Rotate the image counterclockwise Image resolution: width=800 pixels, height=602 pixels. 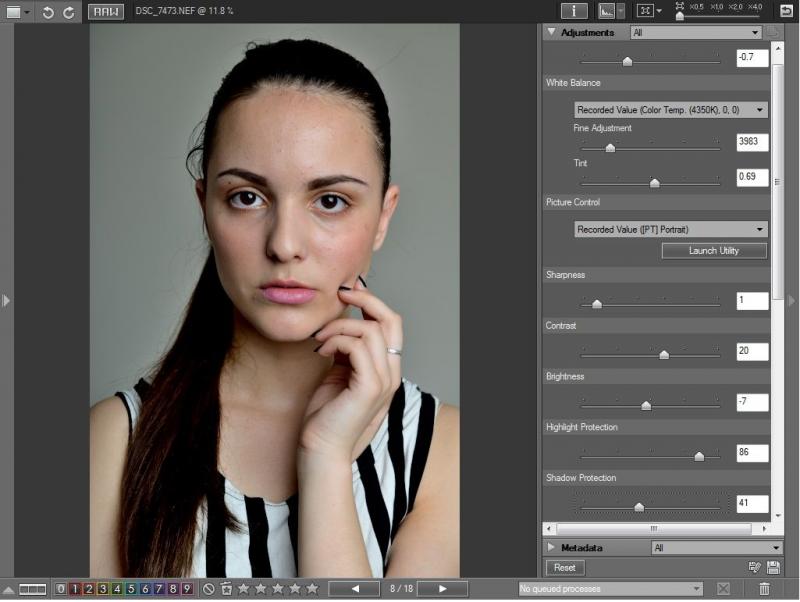click(48, 12)
